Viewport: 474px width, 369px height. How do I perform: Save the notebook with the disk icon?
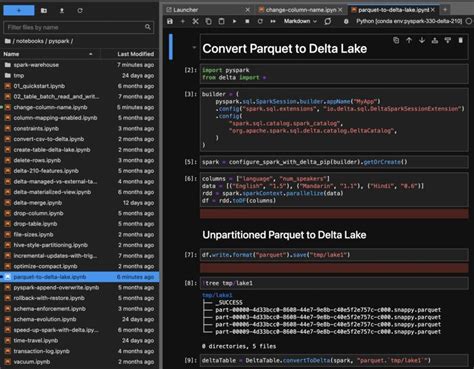(x=170, y=21)
